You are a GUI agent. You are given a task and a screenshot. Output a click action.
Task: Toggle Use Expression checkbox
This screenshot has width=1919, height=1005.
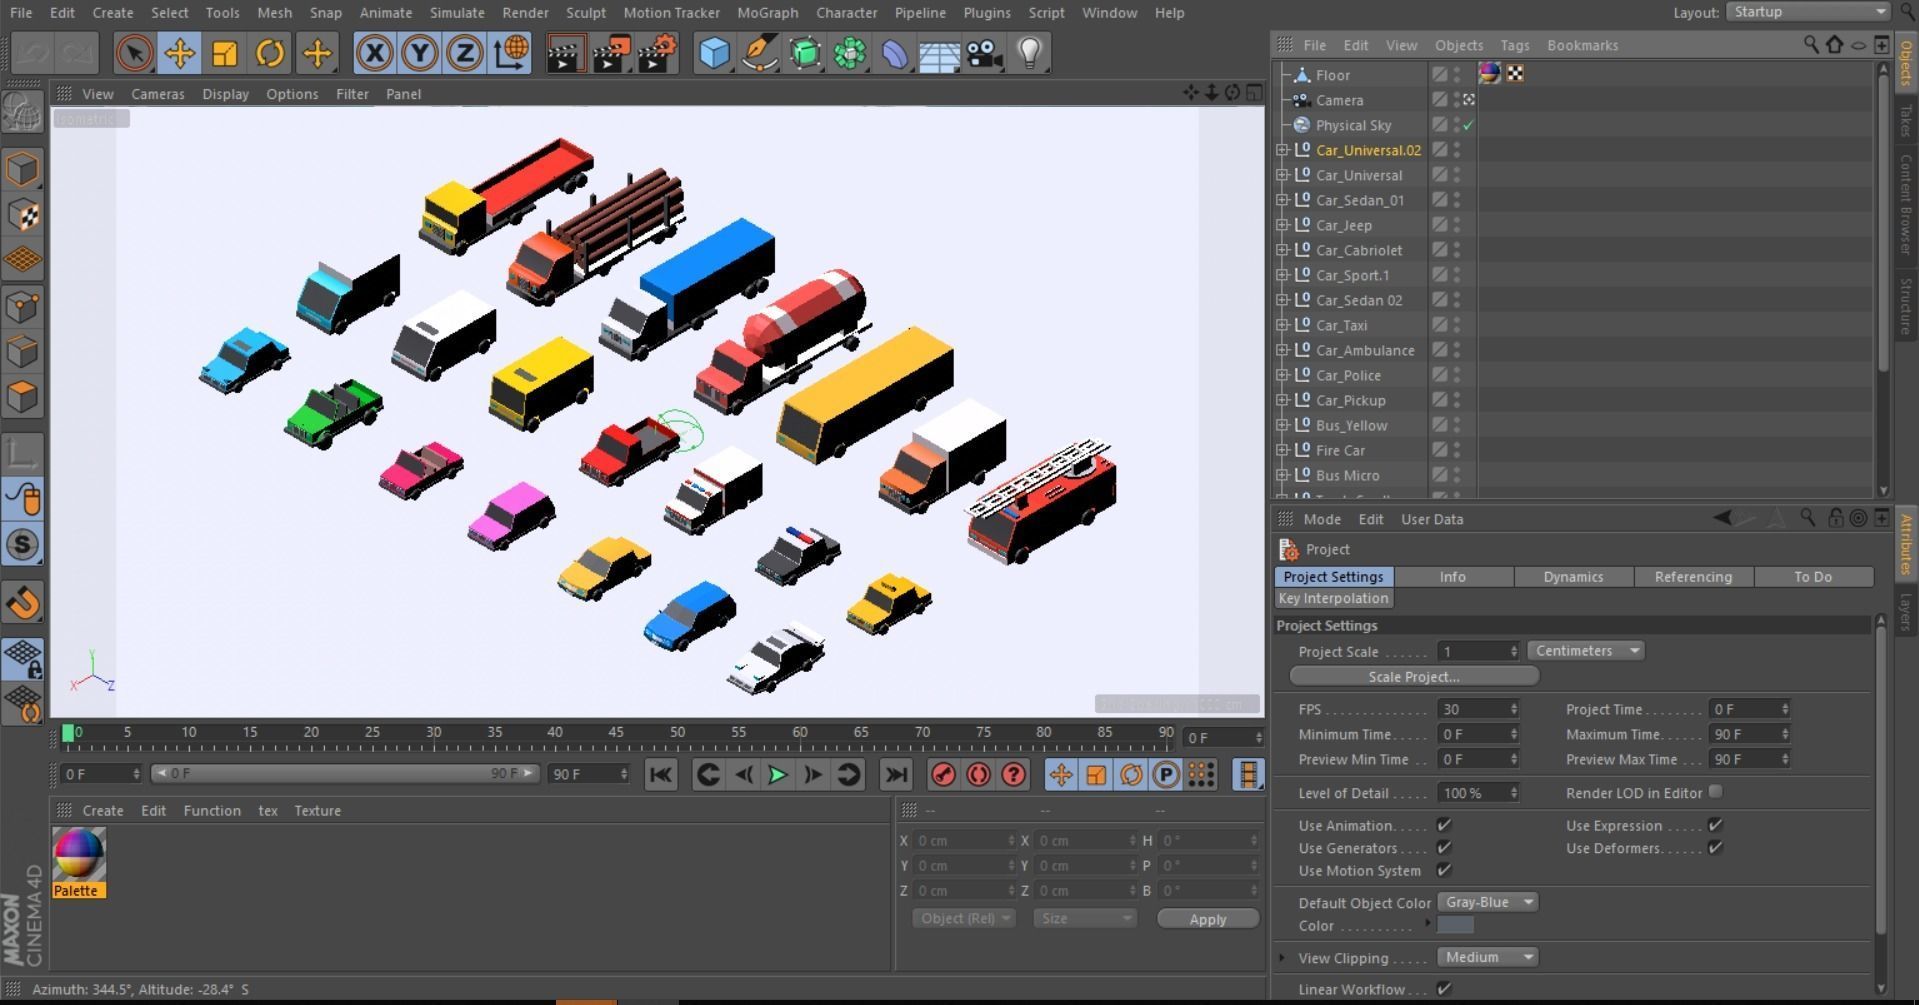click(x=1716, y=825)
